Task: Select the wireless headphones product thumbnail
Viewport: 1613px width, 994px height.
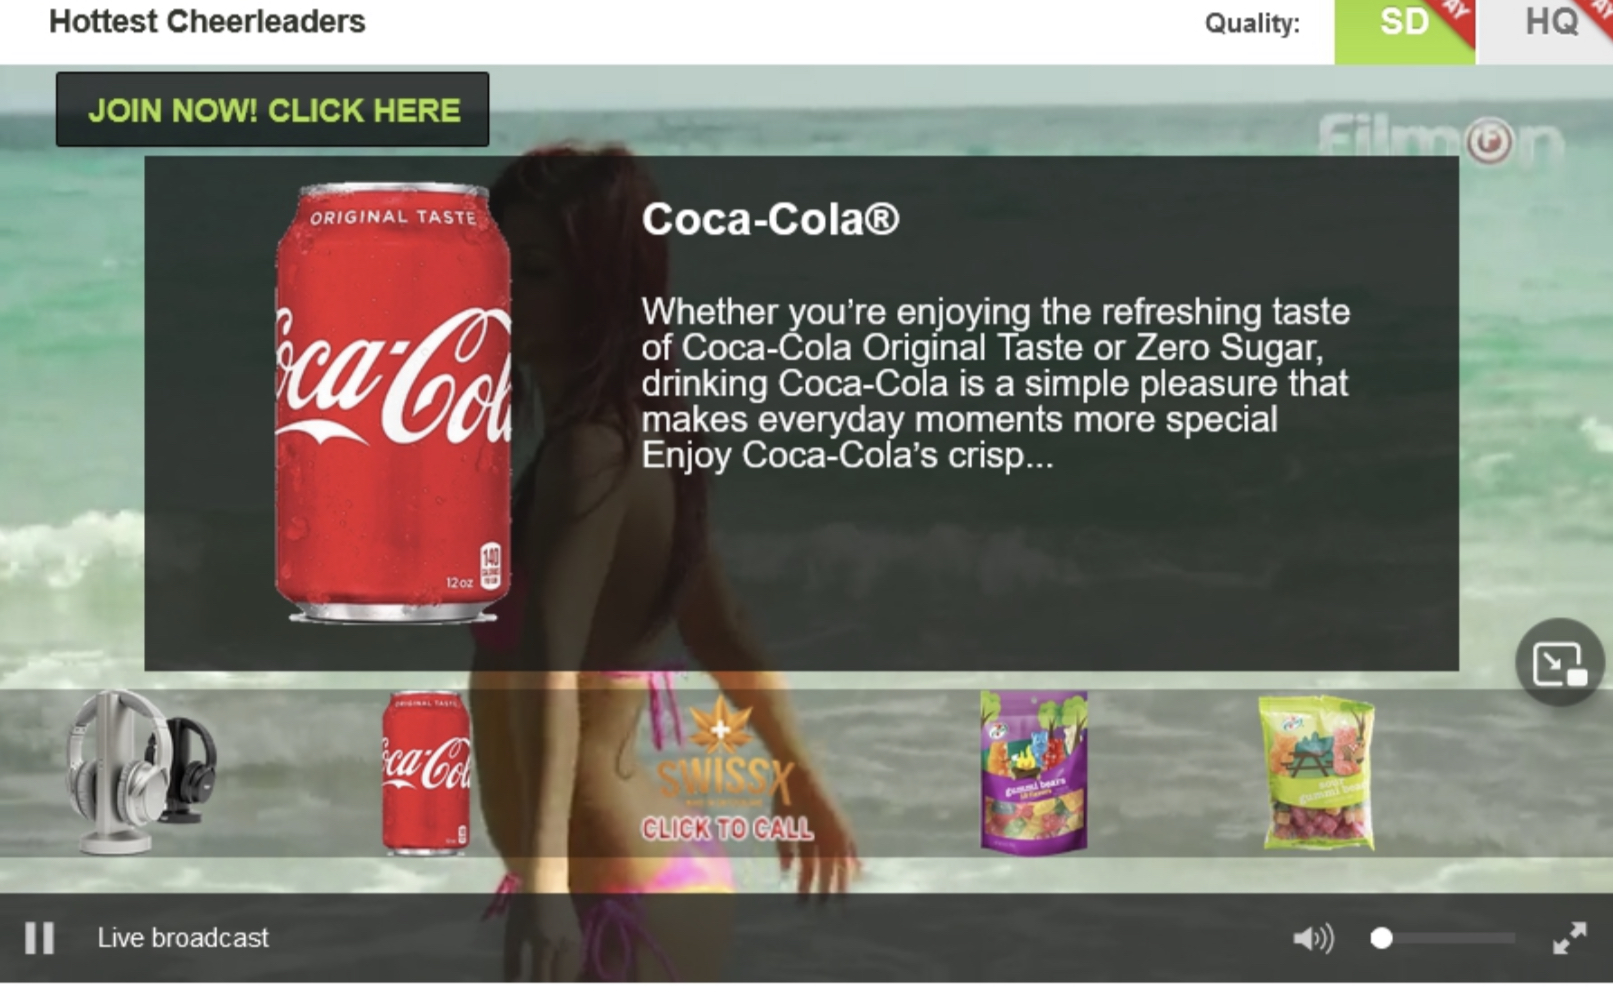Action: click(140, 772)
